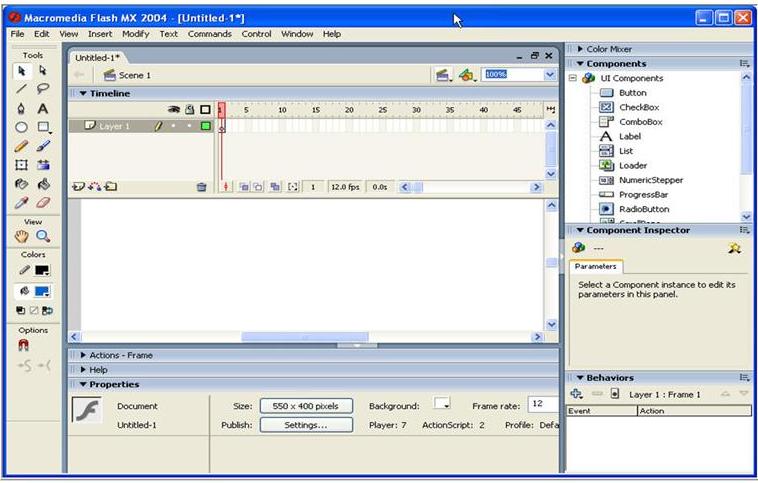
Task: Open the Modify menu
Action: [135, 34]
